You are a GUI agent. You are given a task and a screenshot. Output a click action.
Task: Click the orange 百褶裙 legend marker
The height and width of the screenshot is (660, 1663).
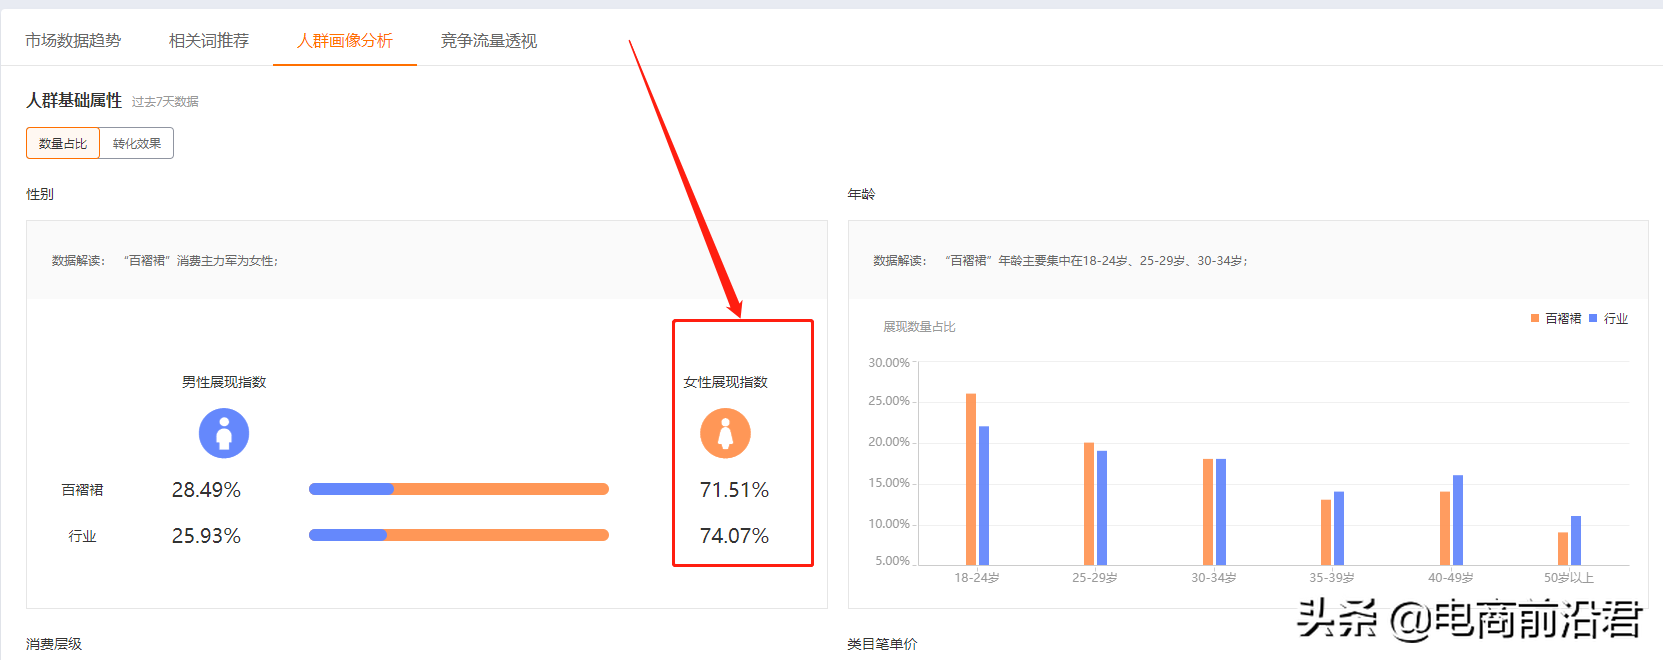(x=1535, y=318)
